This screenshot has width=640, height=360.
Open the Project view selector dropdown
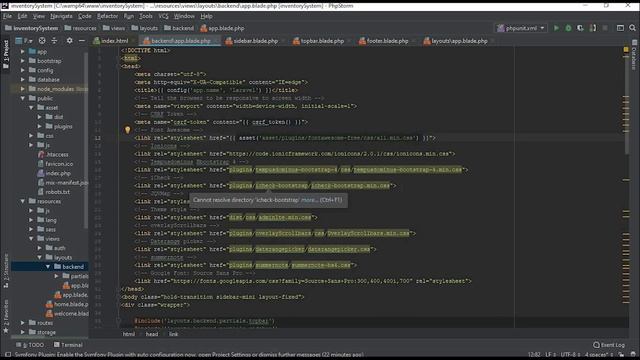(x=24, y=41)
